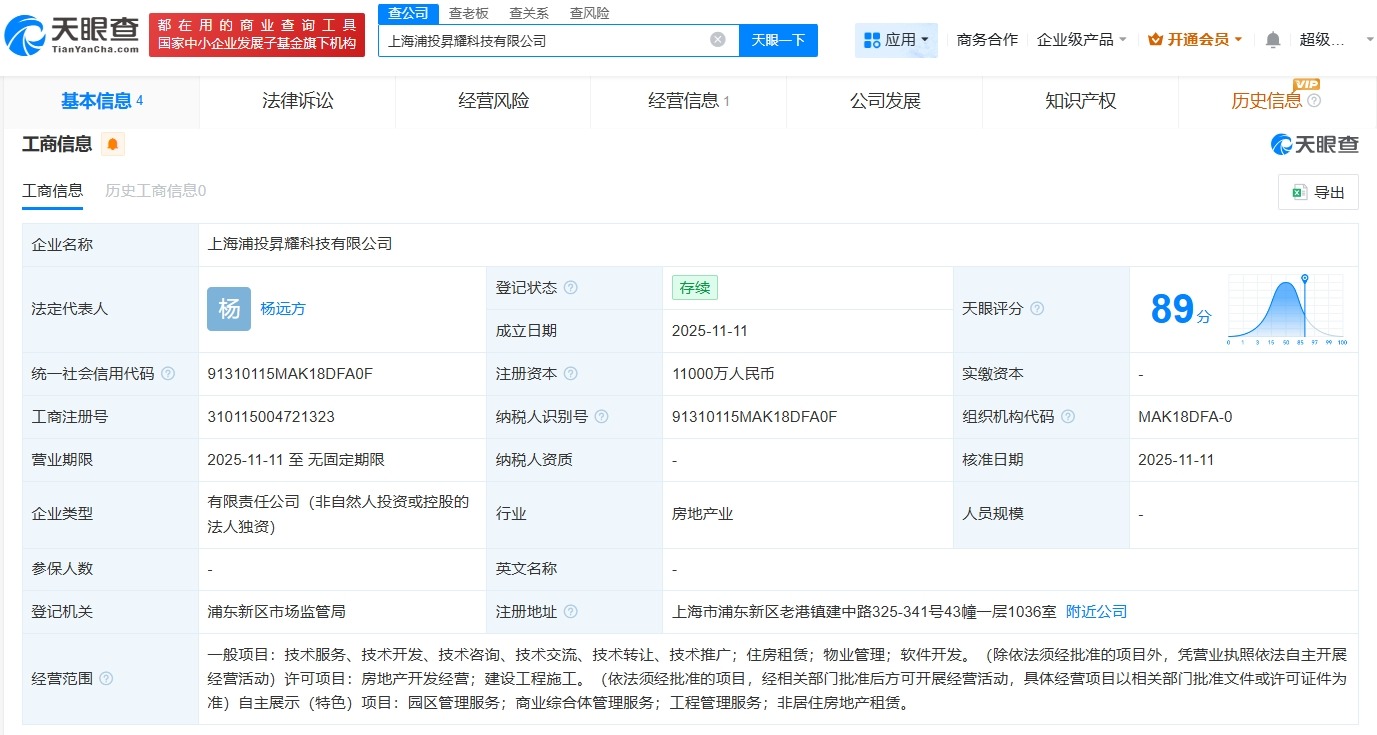
Task: Click the help icon beside 天眼评分
Action: tap(1037, 309)
